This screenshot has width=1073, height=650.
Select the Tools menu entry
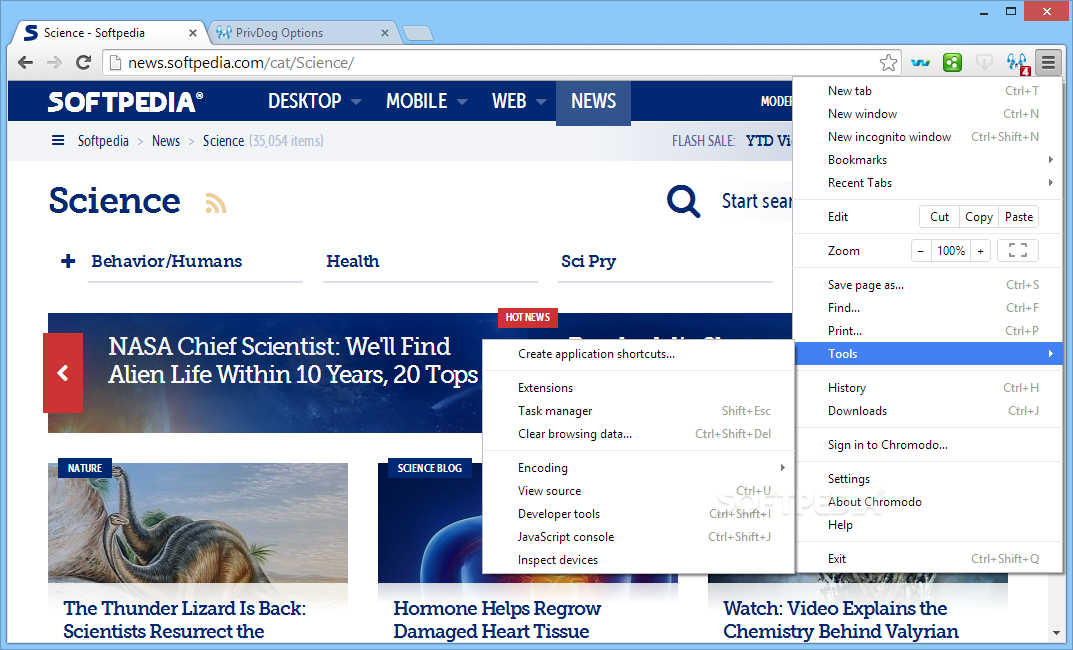tap(927, 354)
